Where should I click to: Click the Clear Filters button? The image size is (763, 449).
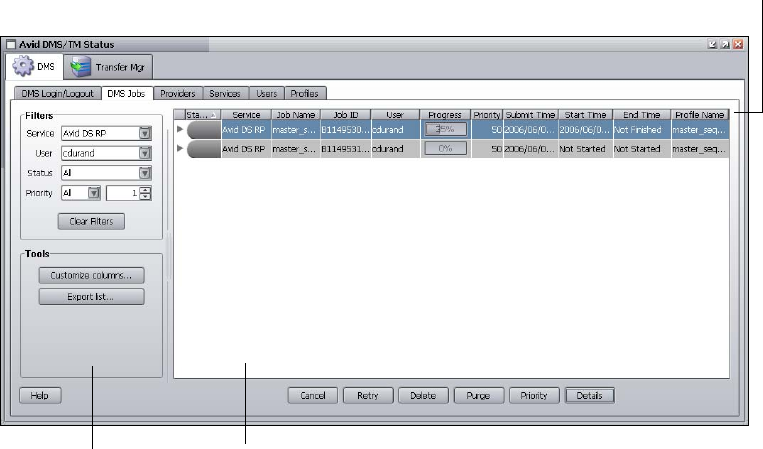click(91, 221)
